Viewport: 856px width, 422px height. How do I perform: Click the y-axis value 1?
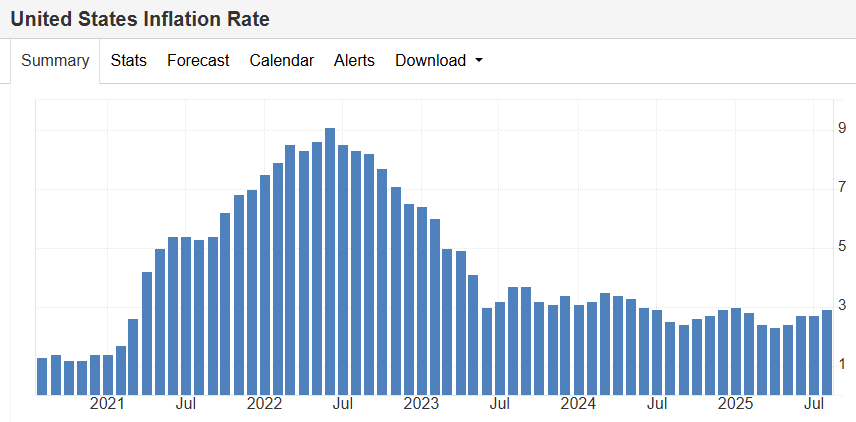[x=842, y=364]
